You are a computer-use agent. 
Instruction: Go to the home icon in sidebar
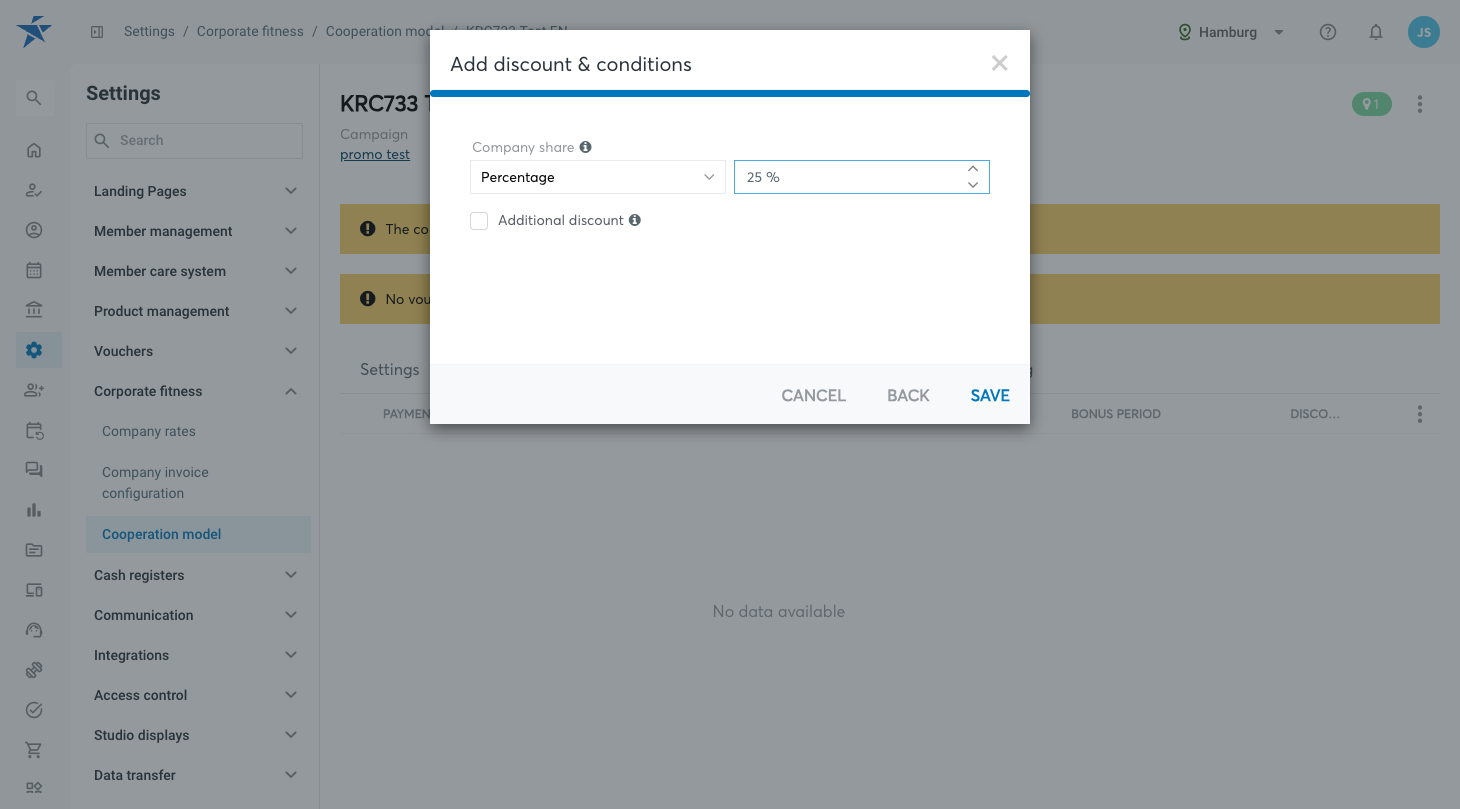[34, 151]
